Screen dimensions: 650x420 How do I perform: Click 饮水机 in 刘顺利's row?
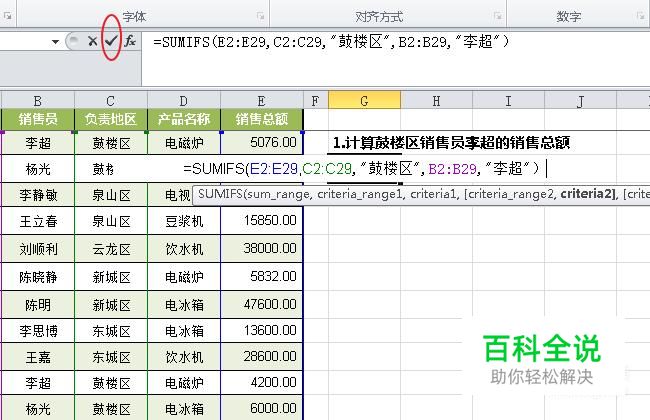coord(184,248)
